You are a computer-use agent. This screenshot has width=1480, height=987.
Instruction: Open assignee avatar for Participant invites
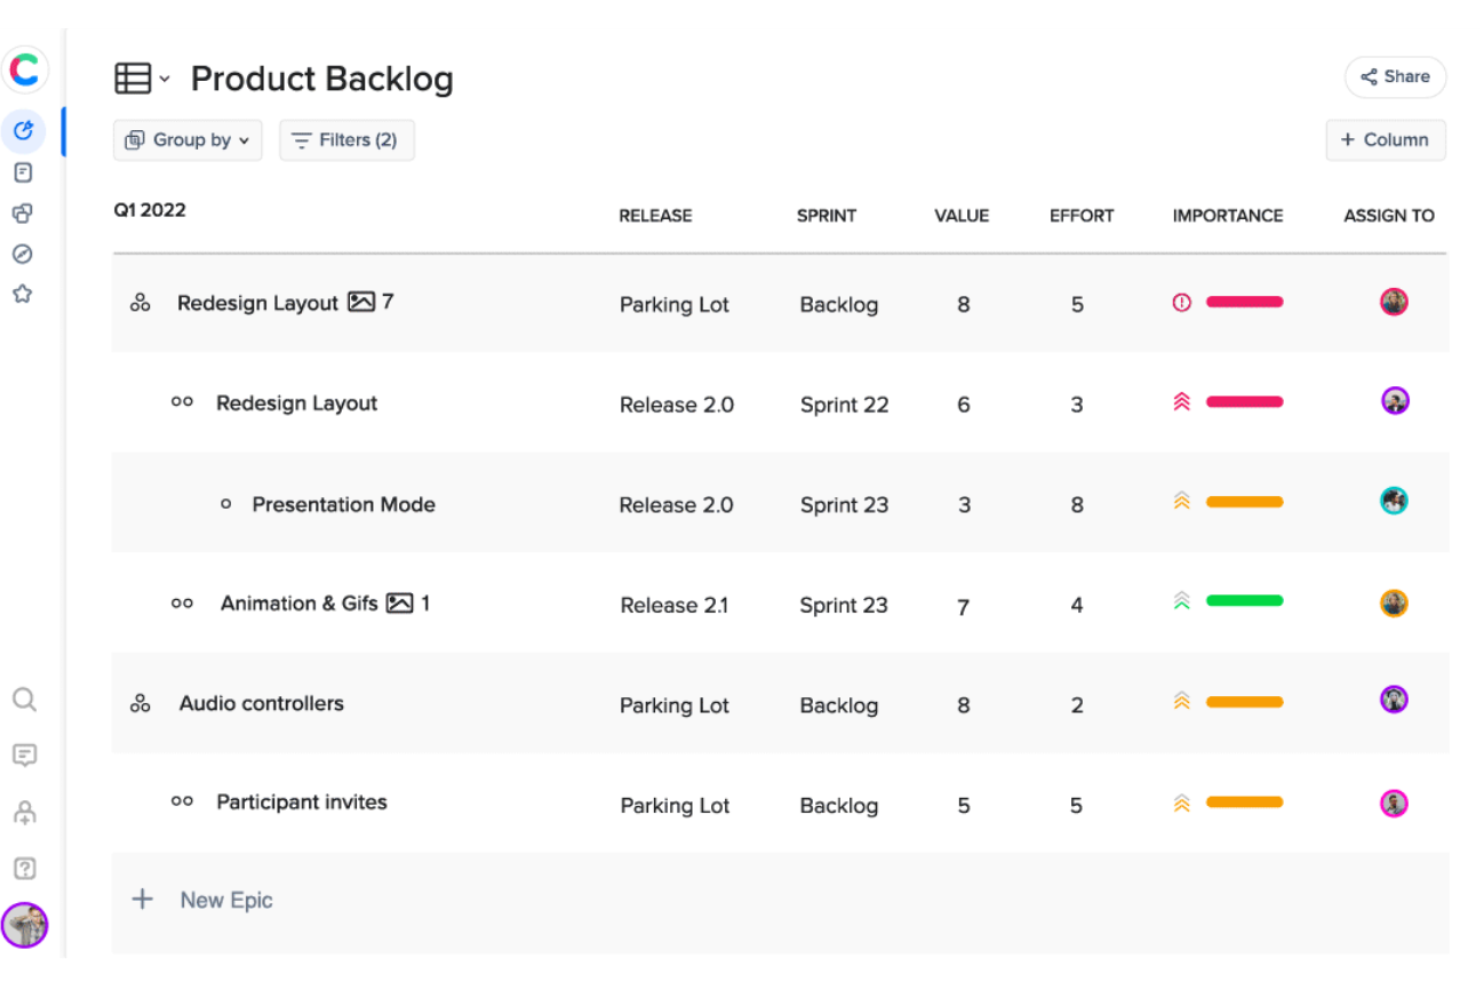(x=1394, y=803)
